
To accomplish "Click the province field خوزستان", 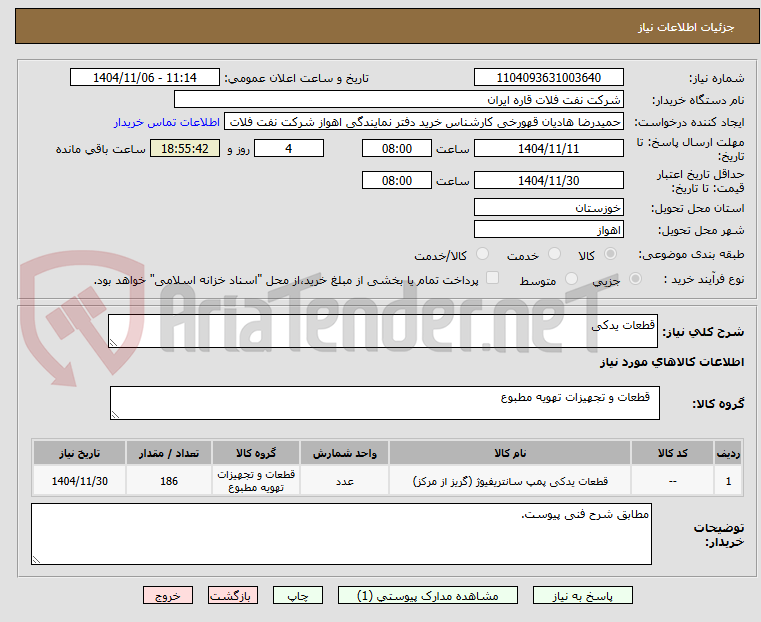I will [548, 207].
